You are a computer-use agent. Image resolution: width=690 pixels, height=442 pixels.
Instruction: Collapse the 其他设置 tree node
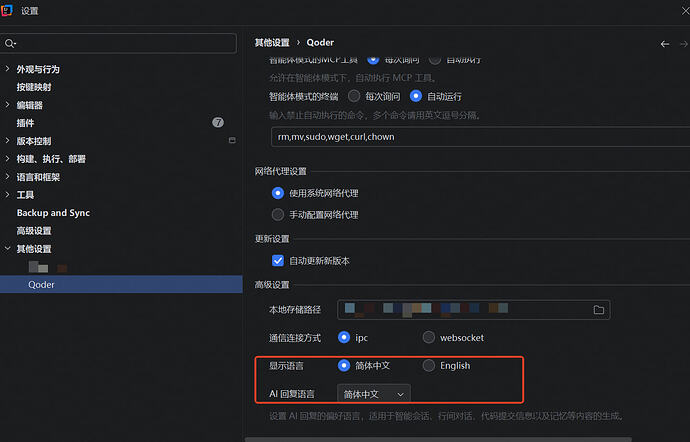[x=7, y=248]
